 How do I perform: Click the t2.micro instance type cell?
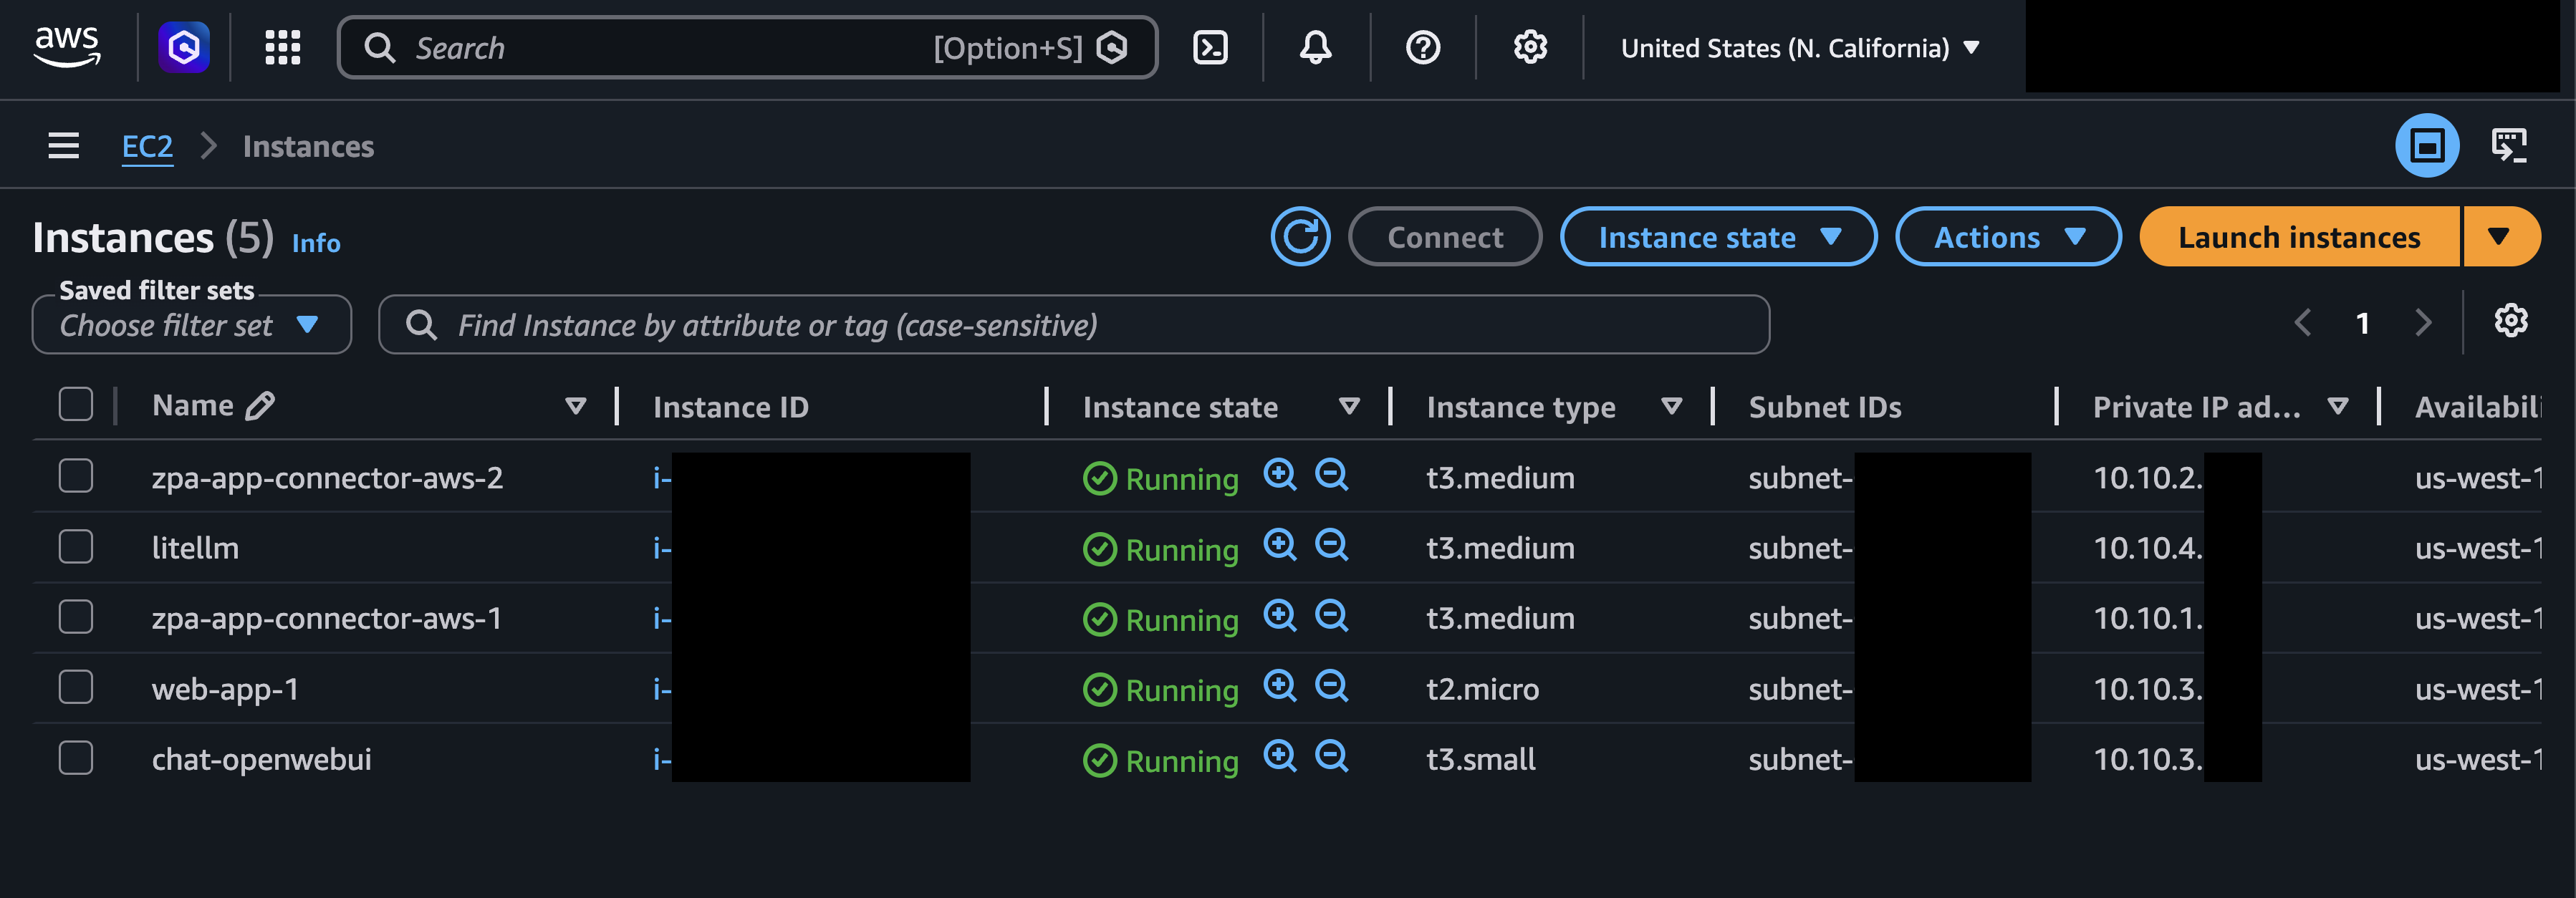click(1482, 689)
